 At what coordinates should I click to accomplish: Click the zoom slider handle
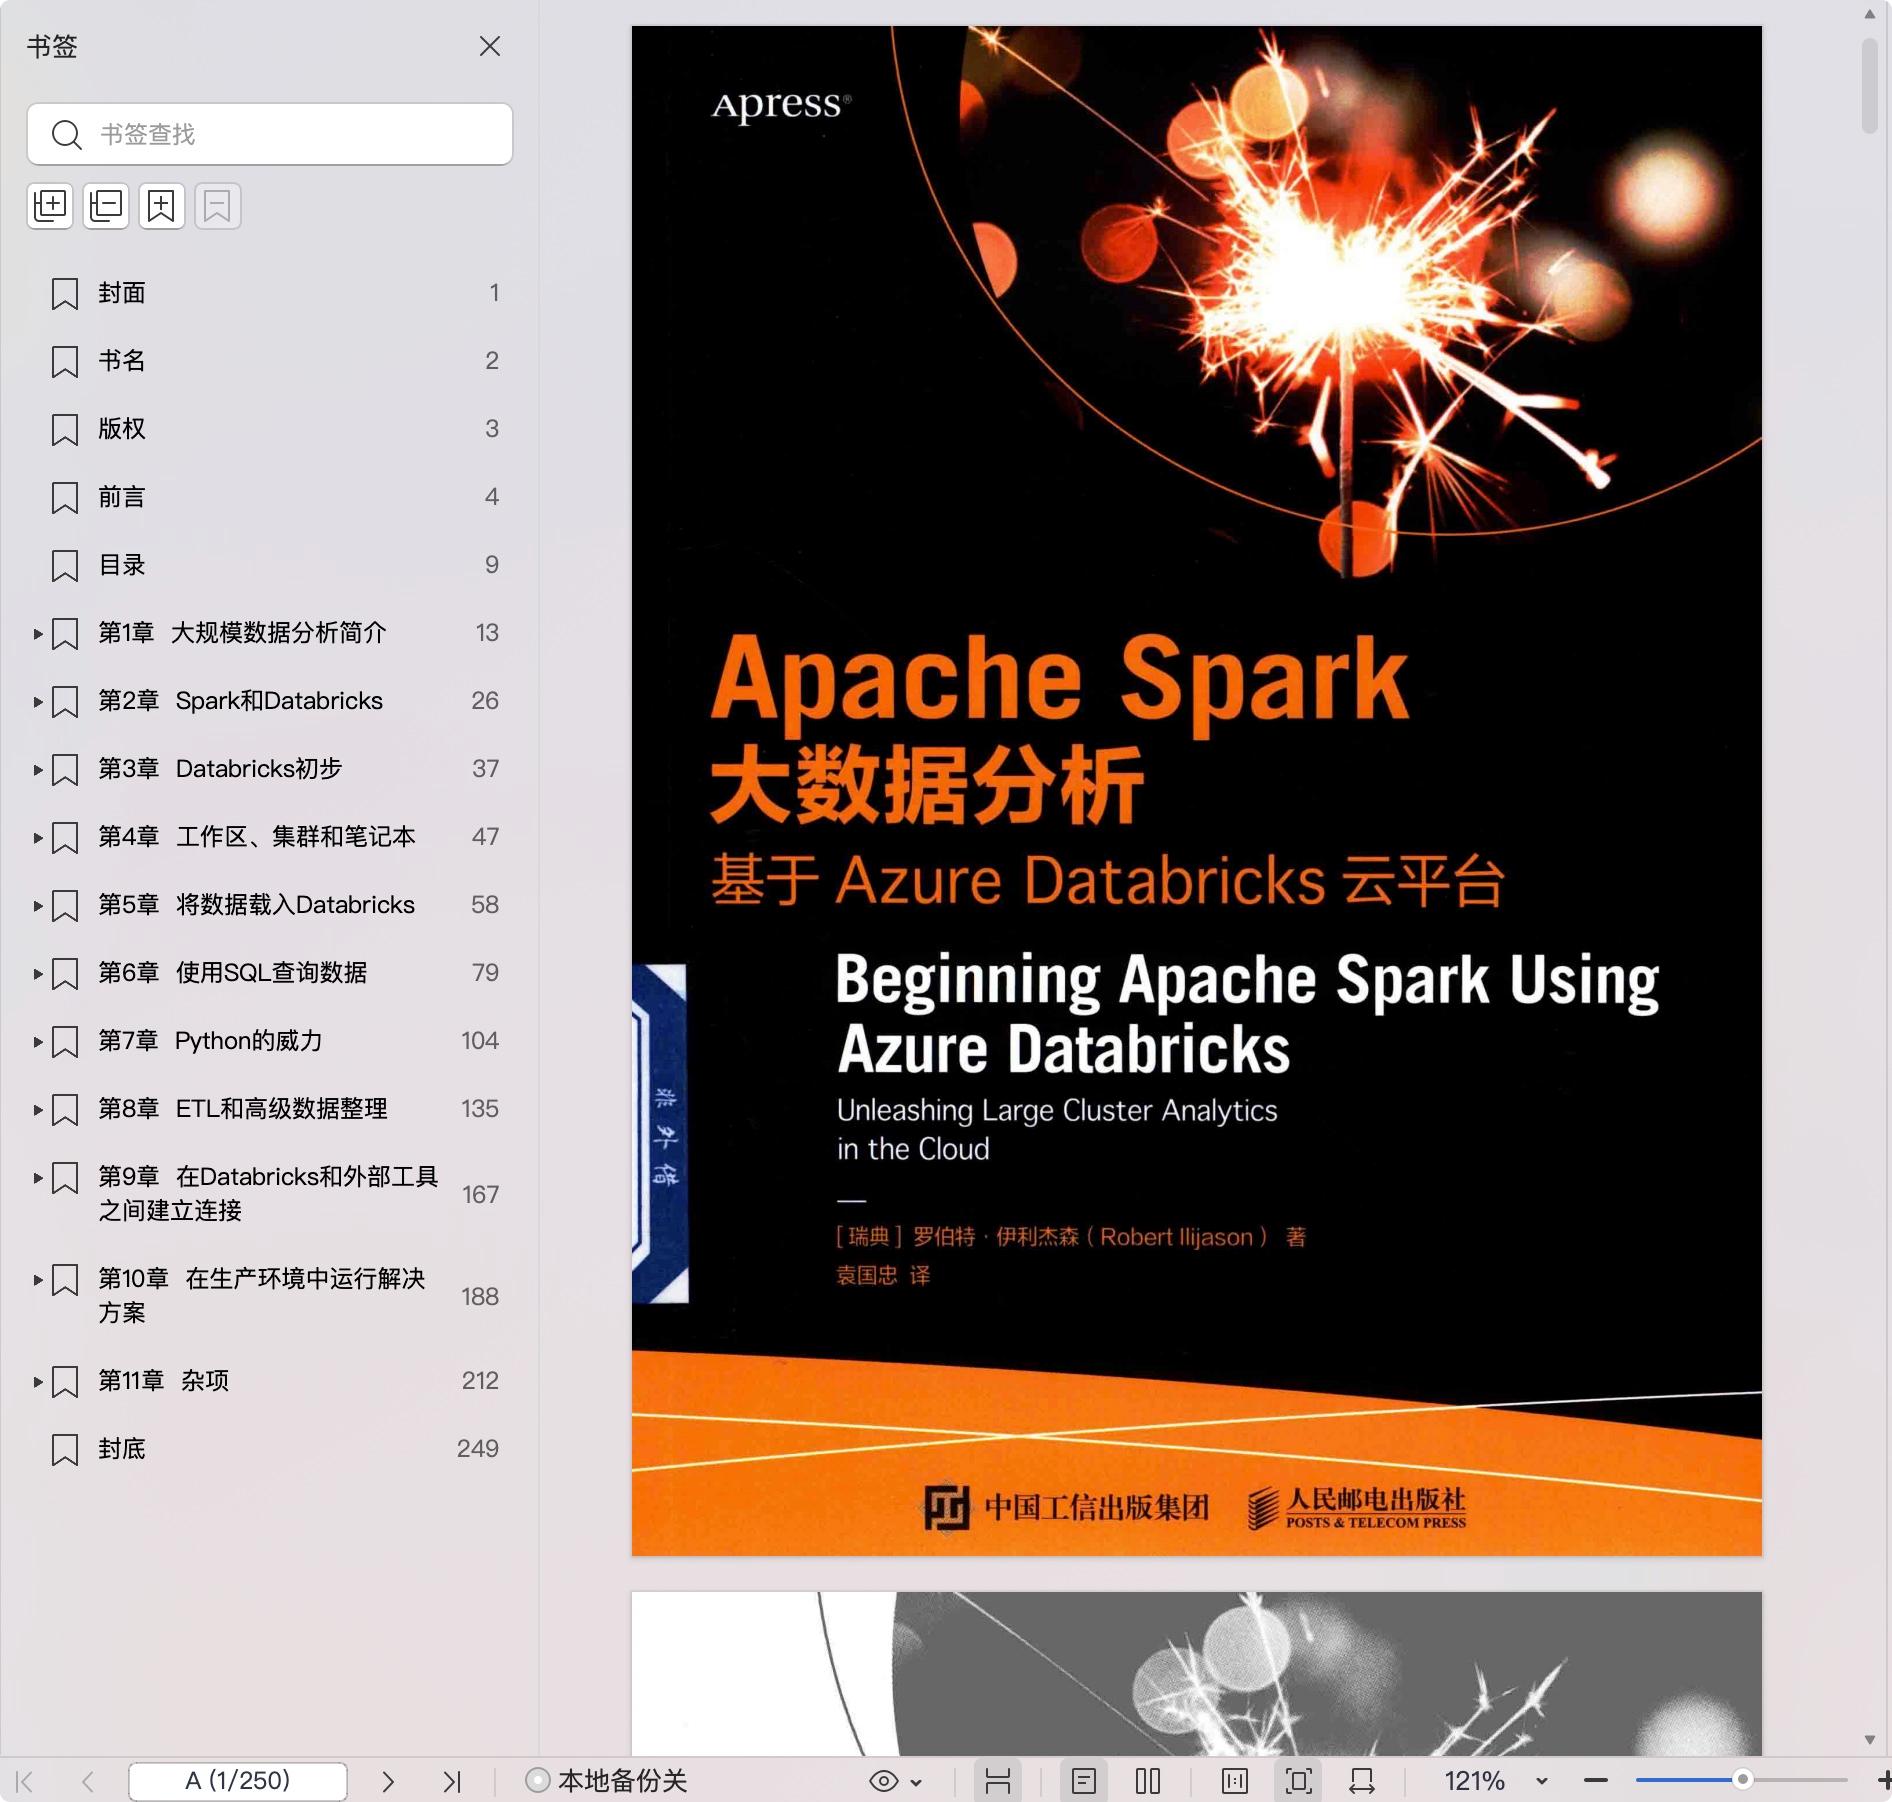pyautogui.click(x=1742, y=1780)
